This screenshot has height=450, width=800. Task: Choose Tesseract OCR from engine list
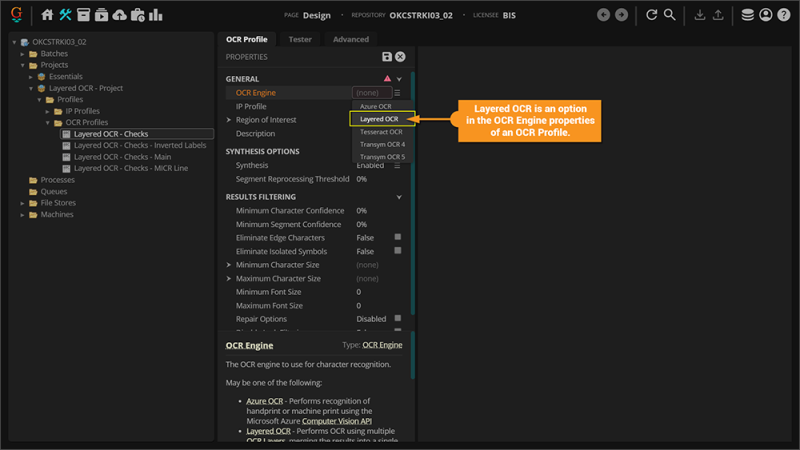coord(381,132)
